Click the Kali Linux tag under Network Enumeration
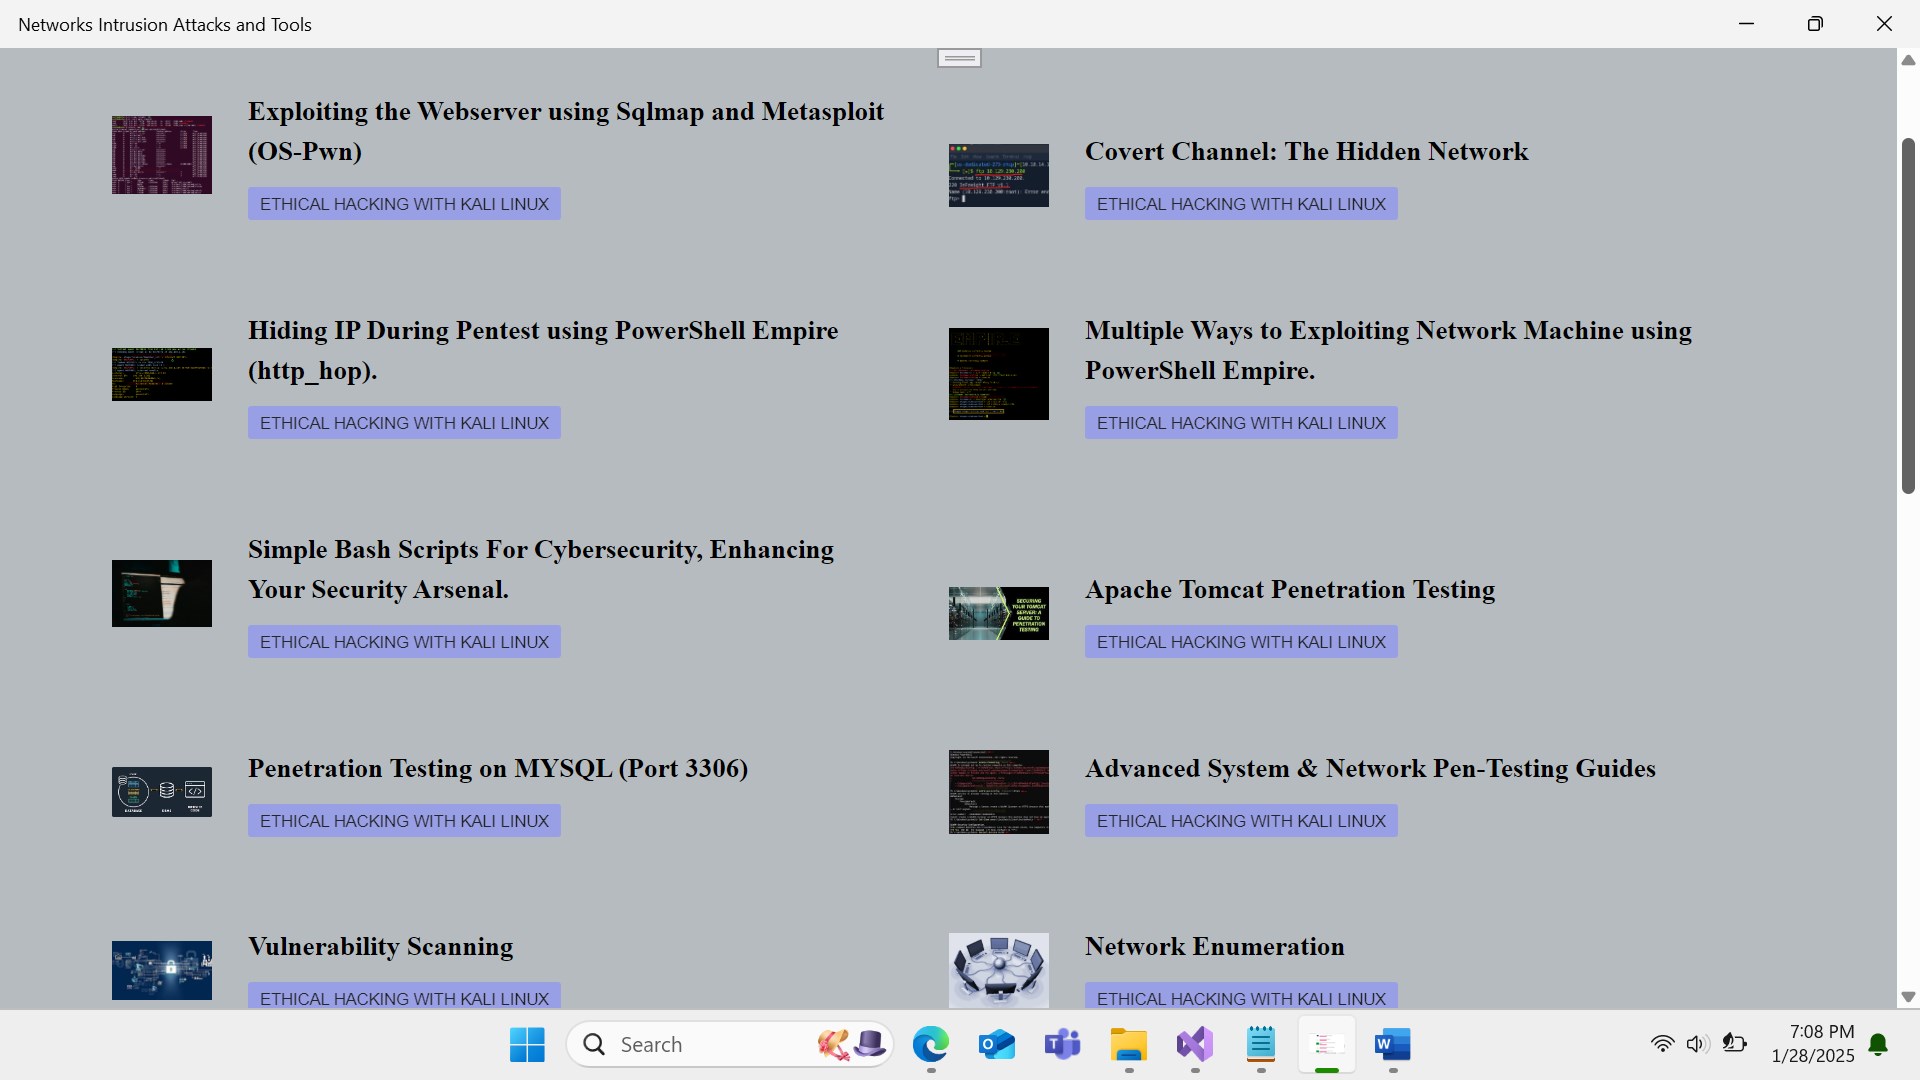1920x1080 pixels. [1241, 997]
